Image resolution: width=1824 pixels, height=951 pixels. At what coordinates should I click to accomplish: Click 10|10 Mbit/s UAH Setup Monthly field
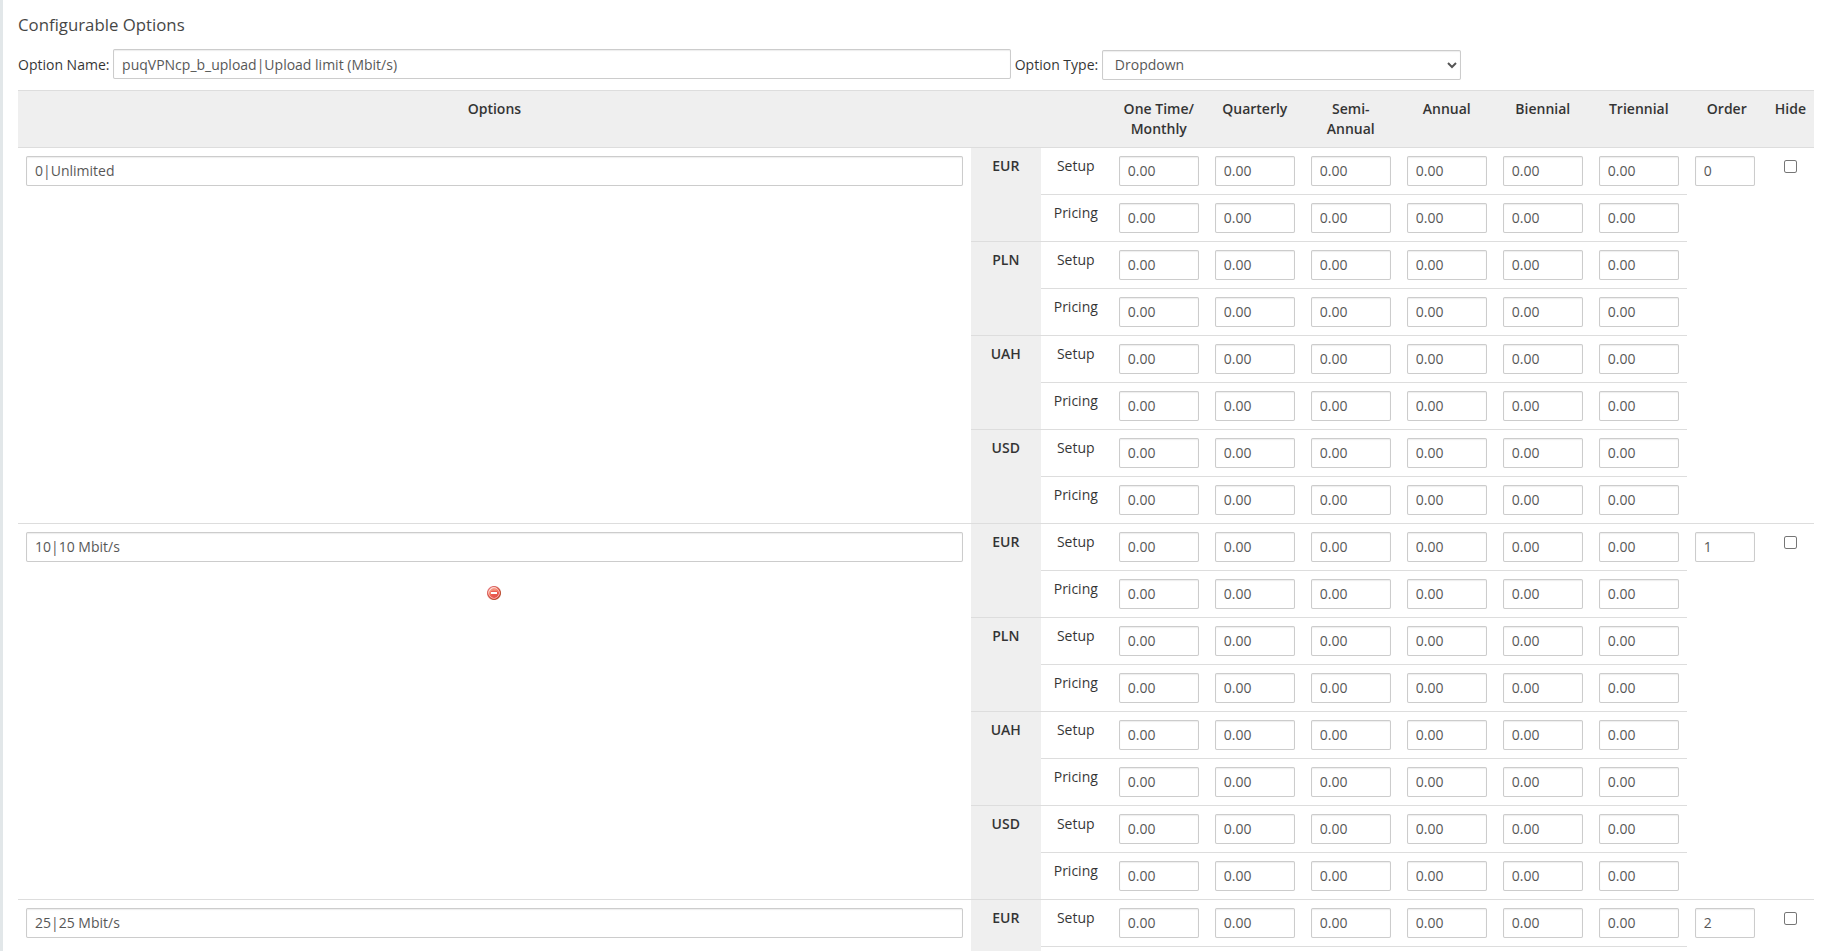coord(1159,735)
